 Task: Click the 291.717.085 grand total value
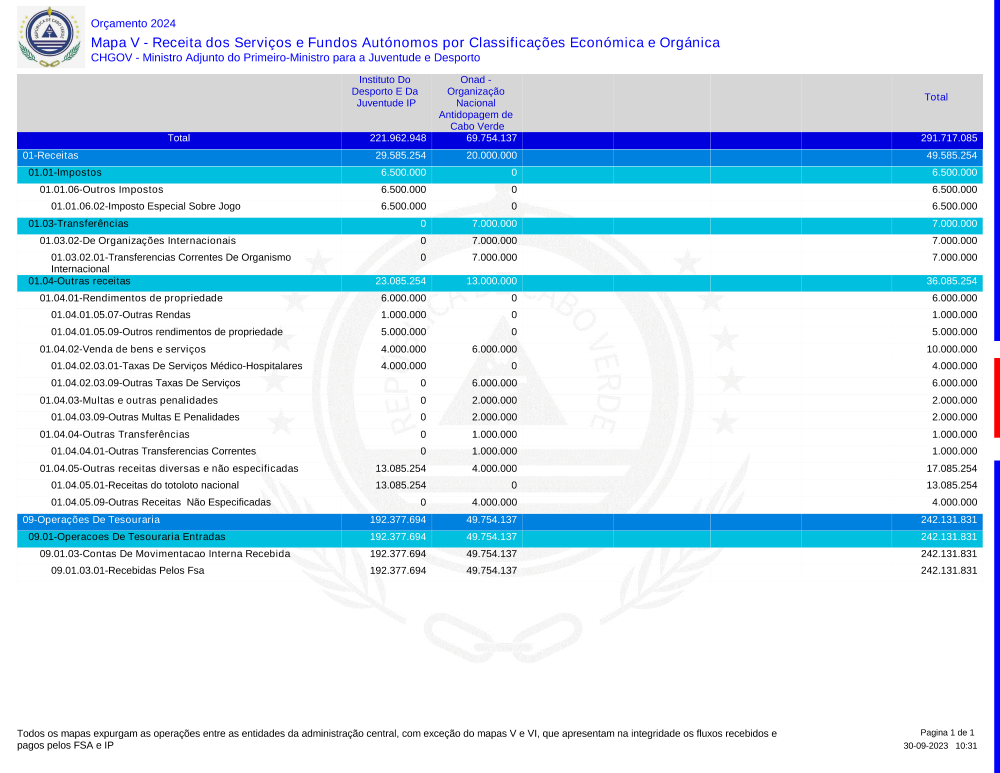pyautogui.click(x=948, y=138)
